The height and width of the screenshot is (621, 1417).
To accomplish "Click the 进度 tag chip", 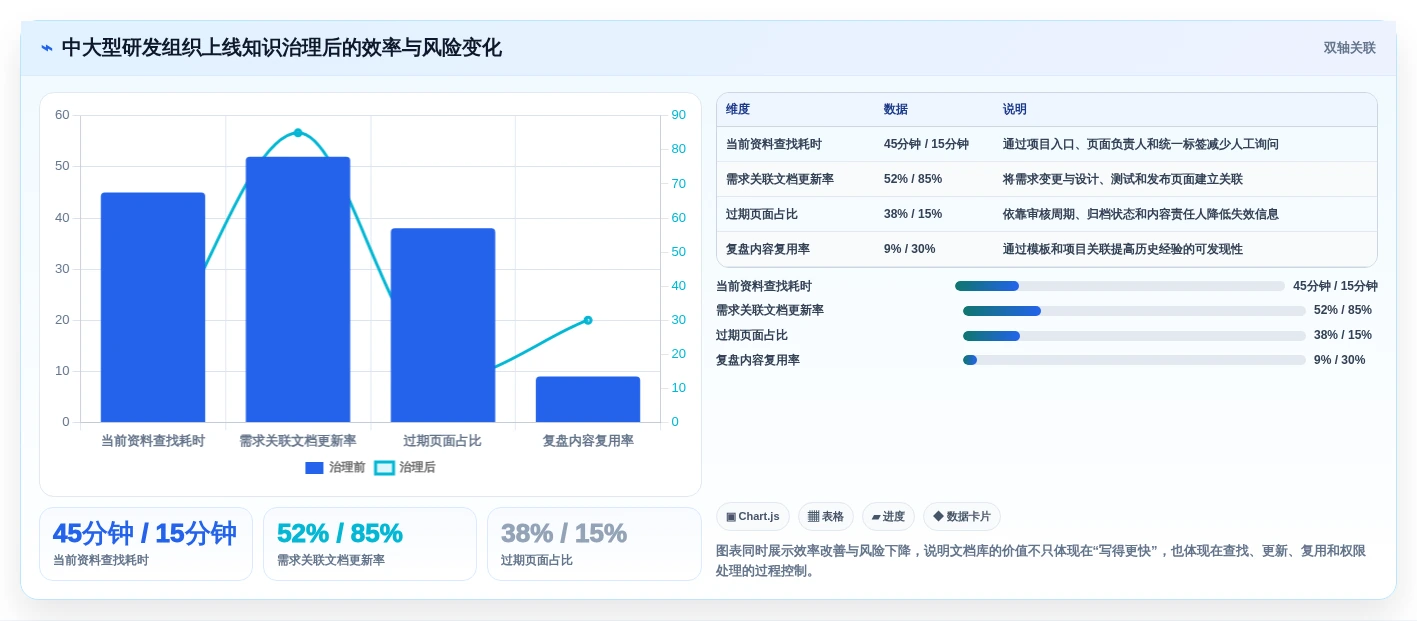I will (888, 517).
